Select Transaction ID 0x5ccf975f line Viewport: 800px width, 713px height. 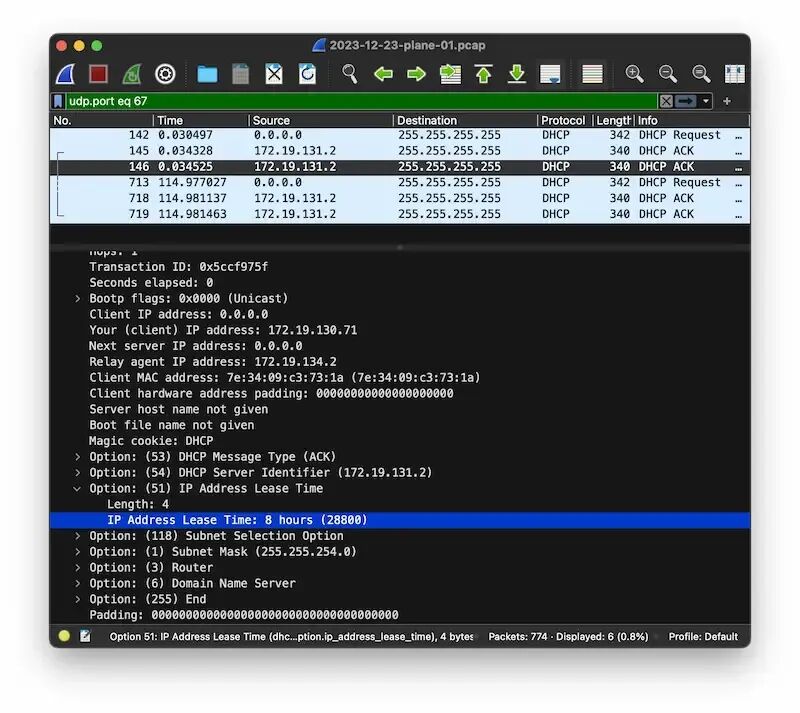click(x=179, y=267)
